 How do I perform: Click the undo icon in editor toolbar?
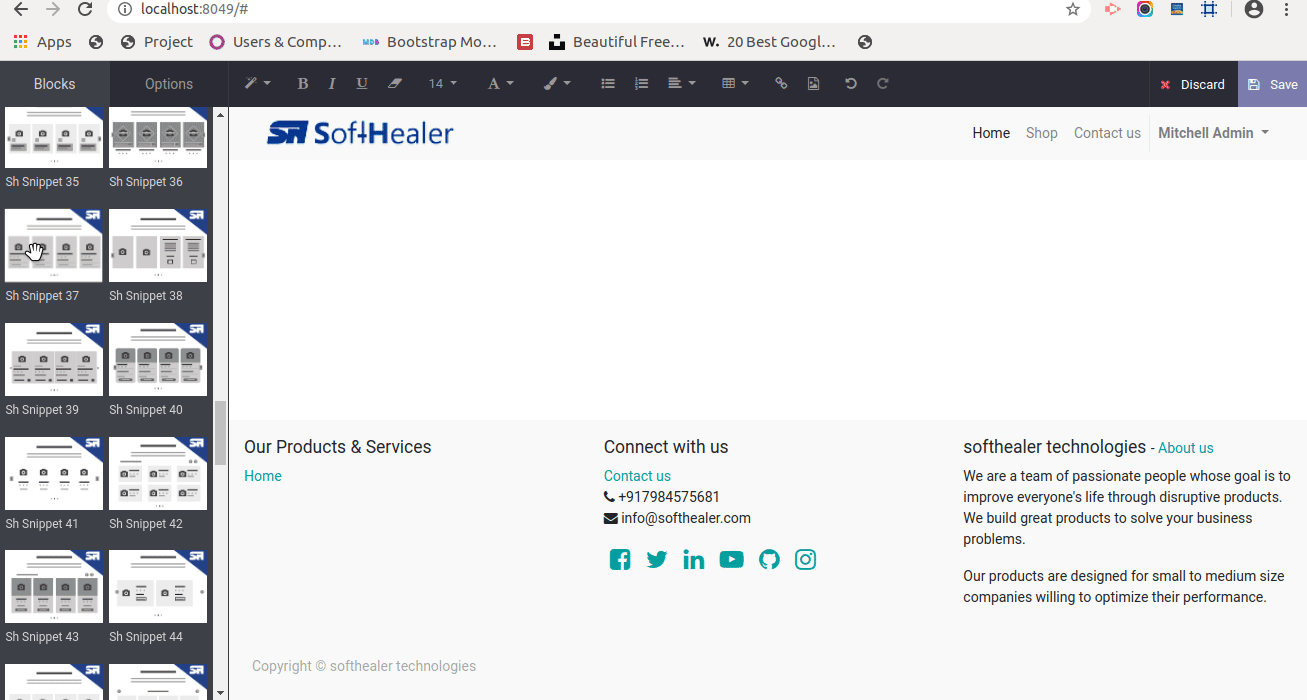851,84
